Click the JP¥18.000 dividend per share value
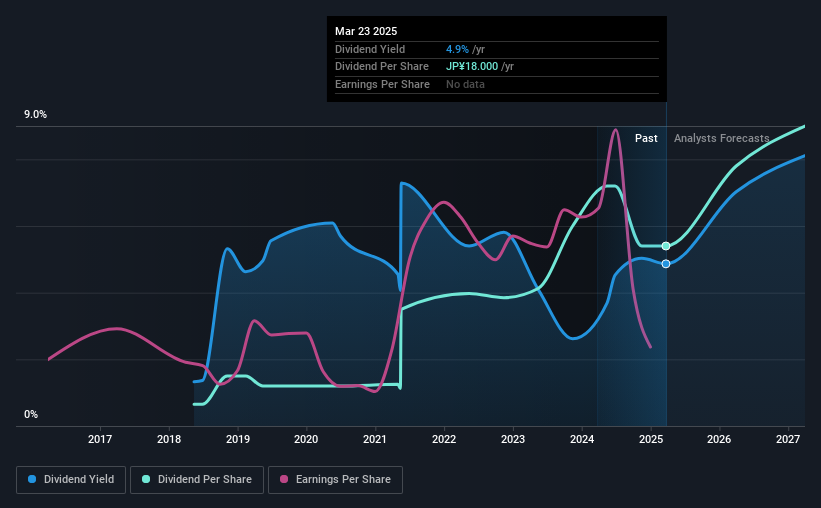The height and width of the screenshot is (508, 821). pyautogui.click(x=472, y=67)
